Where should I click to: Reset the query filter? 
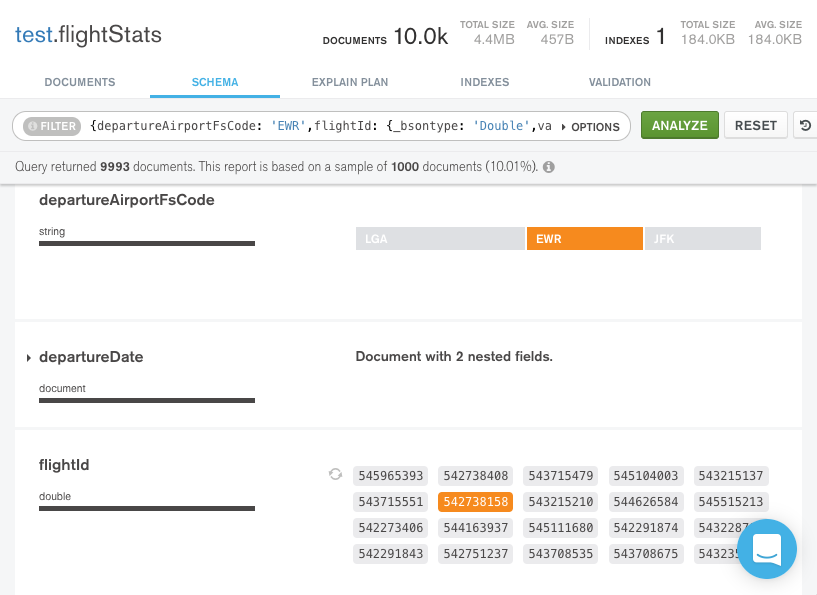(x=755, y=126)
